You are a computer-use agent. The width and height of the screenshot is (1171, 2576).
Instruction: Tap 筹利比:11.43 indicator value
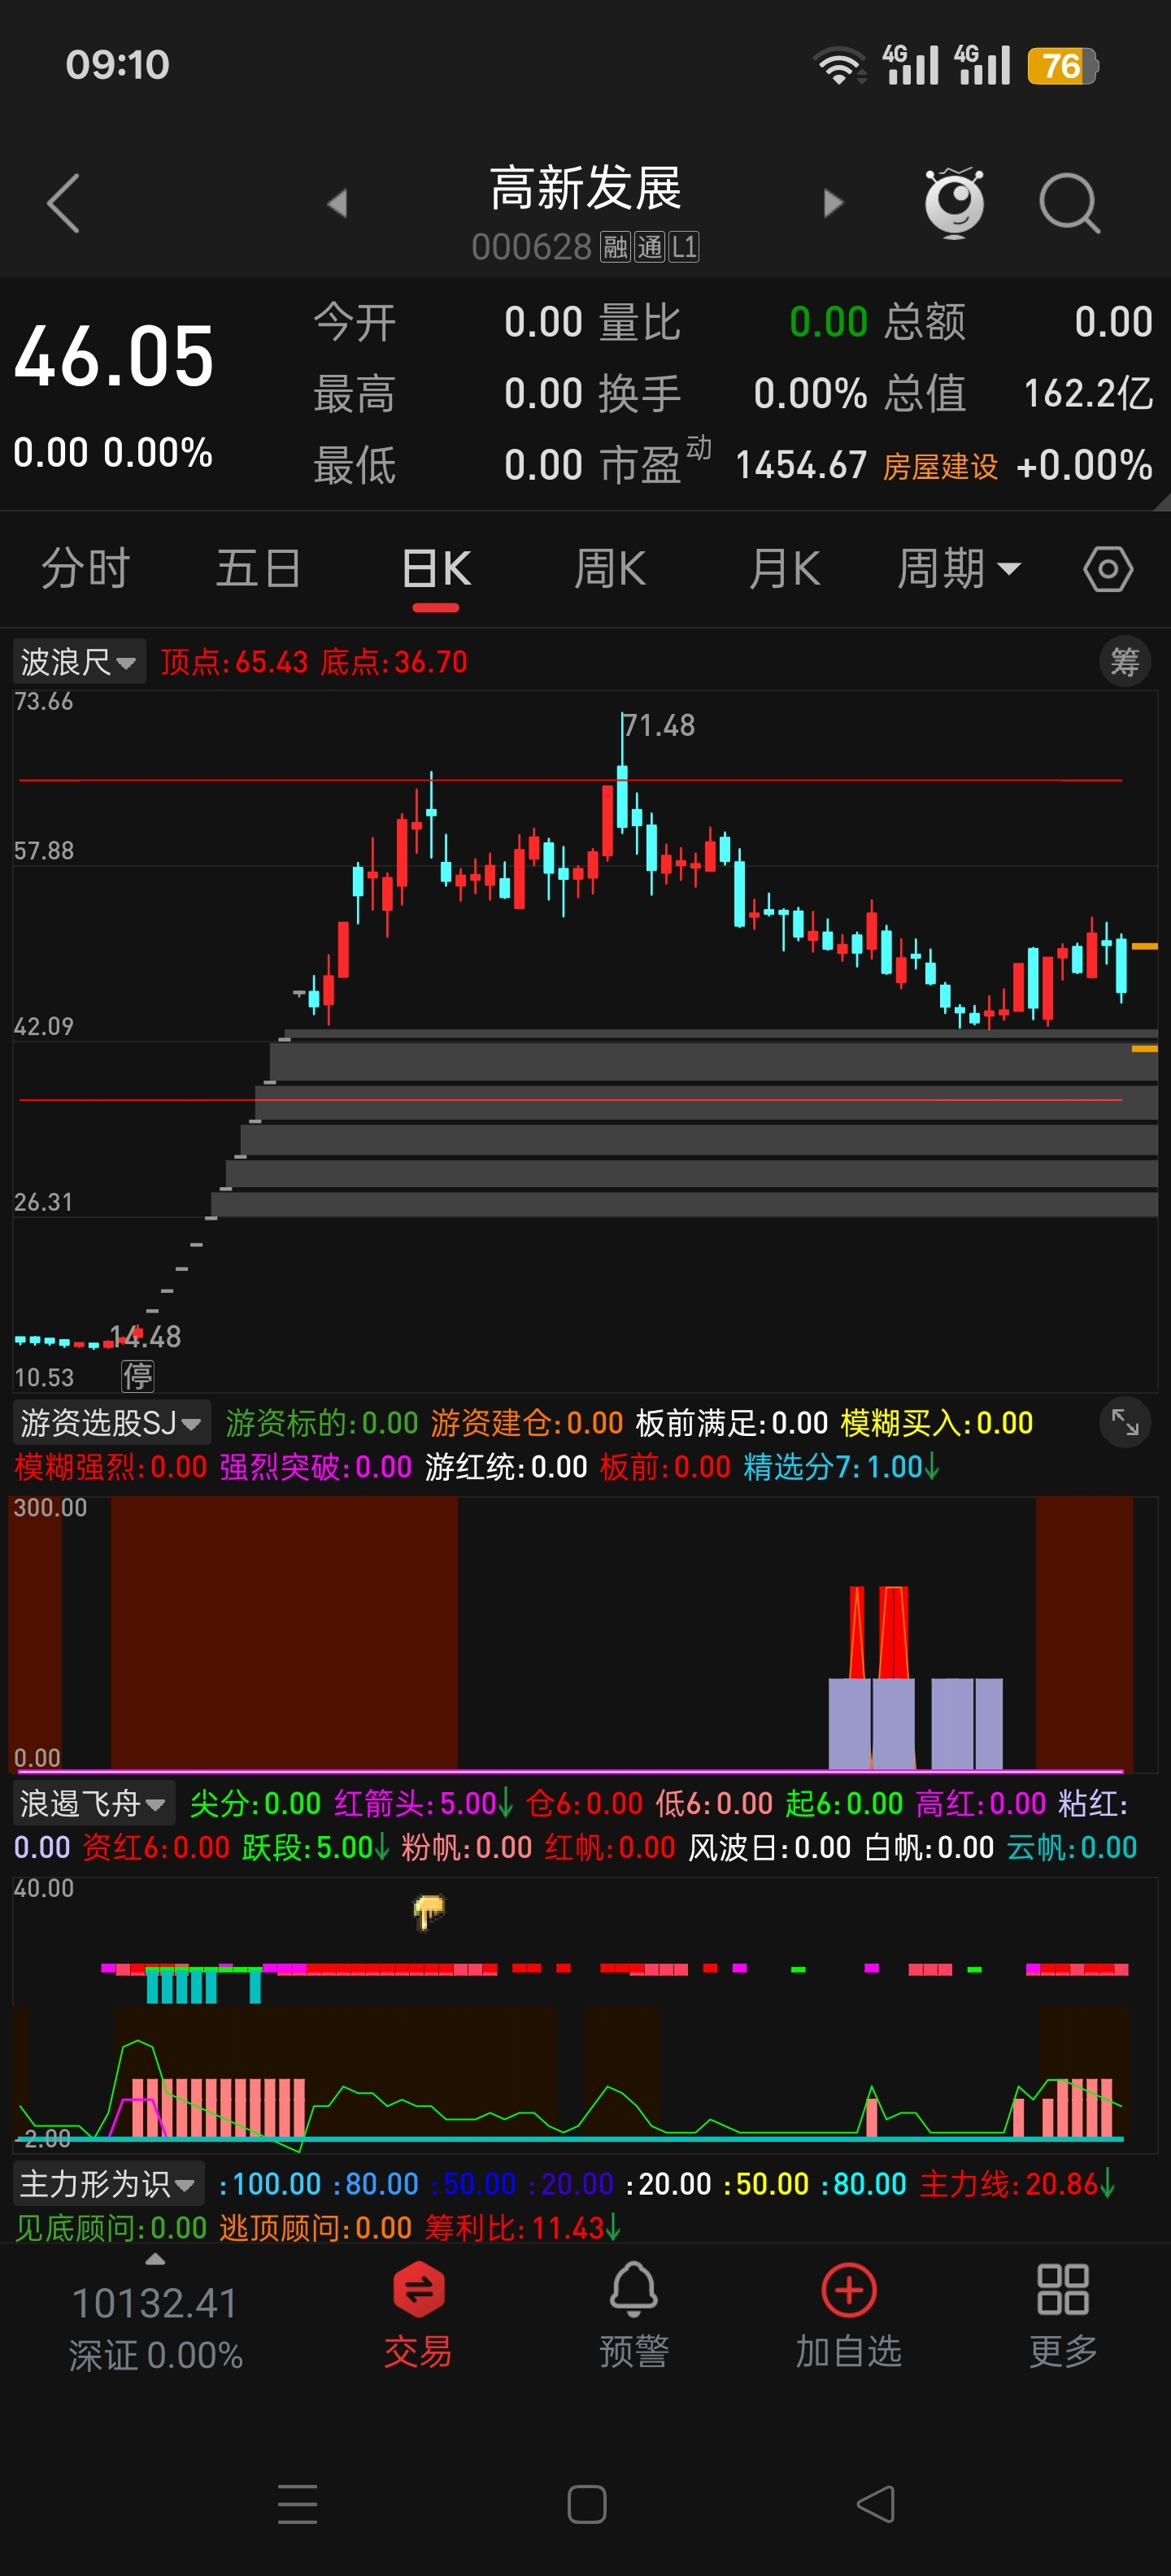click(x=522, y=2228)
